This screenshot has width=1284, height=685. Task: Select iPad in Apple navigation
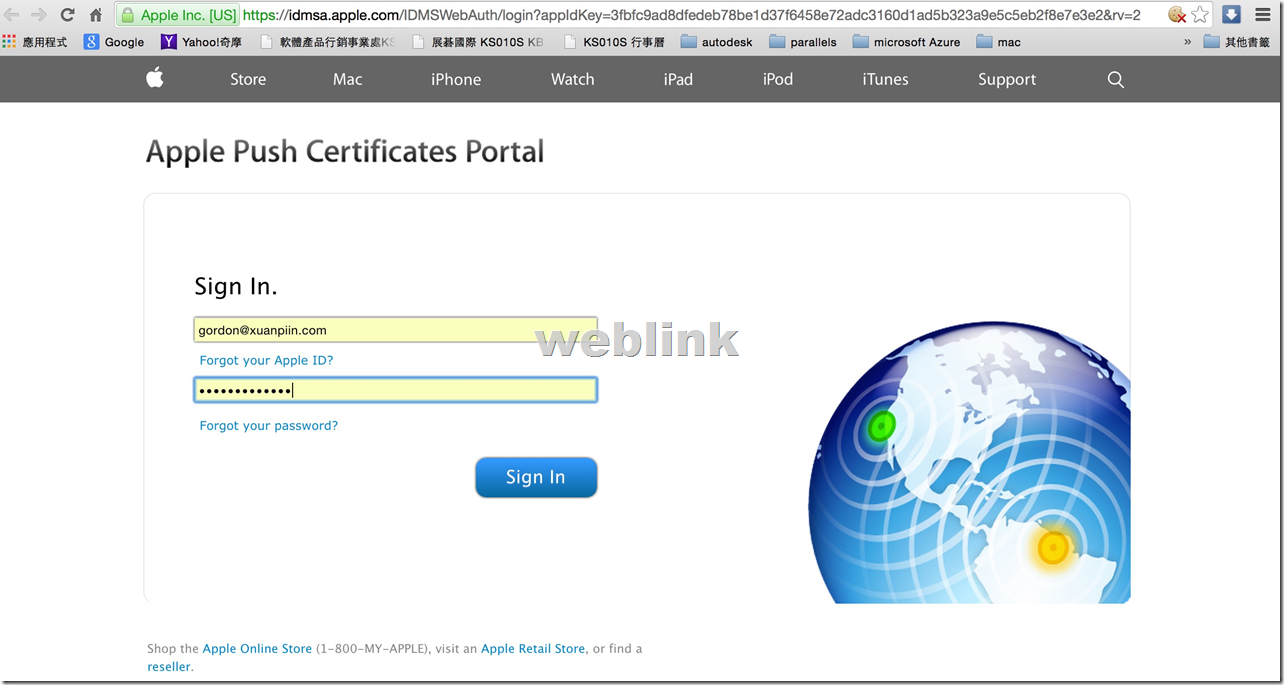[x=678, y=80]
